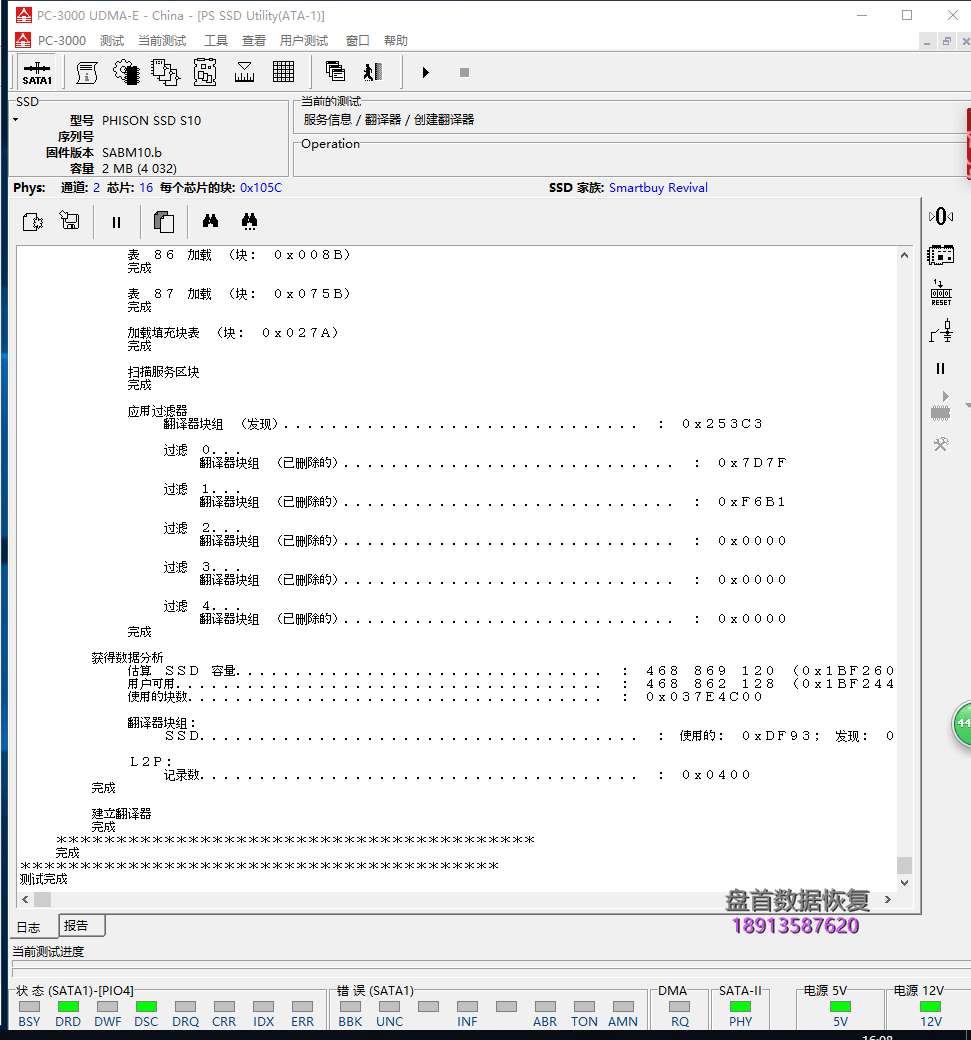Open the 帮助 menu
The height and width of the screenshot is (1040, 971).
[x=396, y=40]
